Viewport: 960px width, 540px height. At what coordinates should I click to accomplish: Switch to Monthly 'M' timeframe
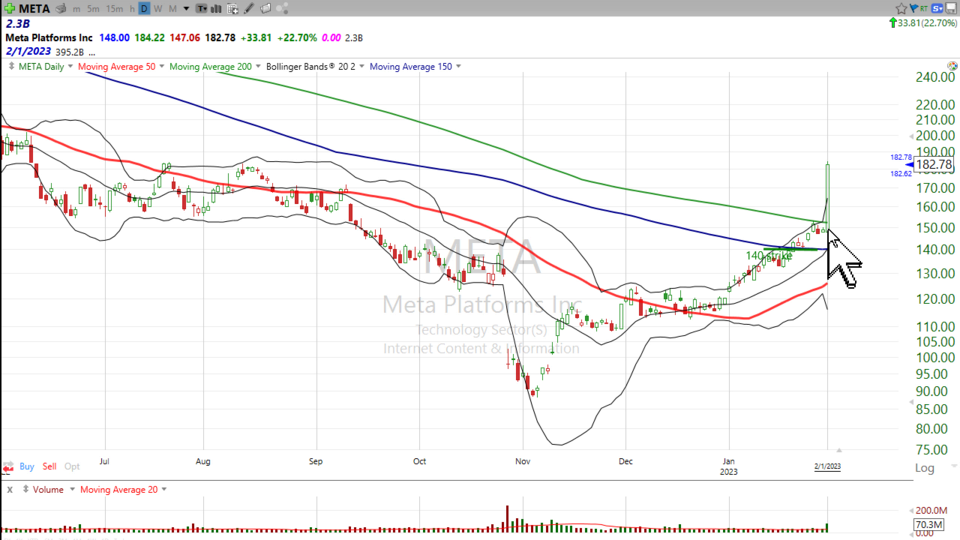tap(173, 9)
